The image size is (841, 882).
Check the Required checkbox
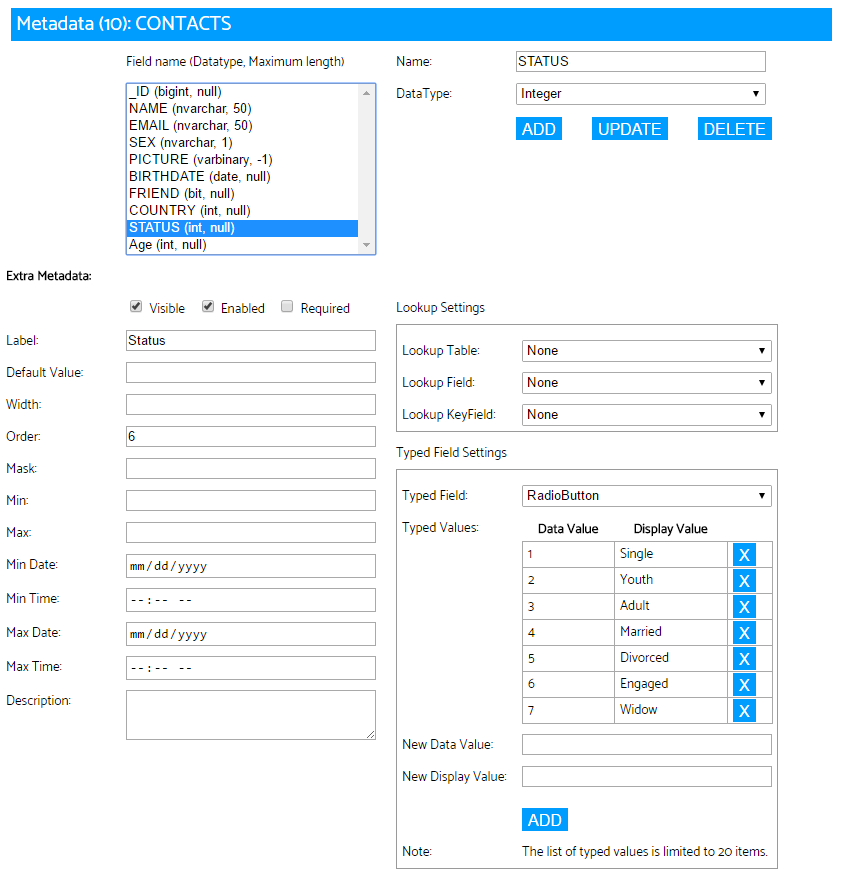(x=287, y=306)
